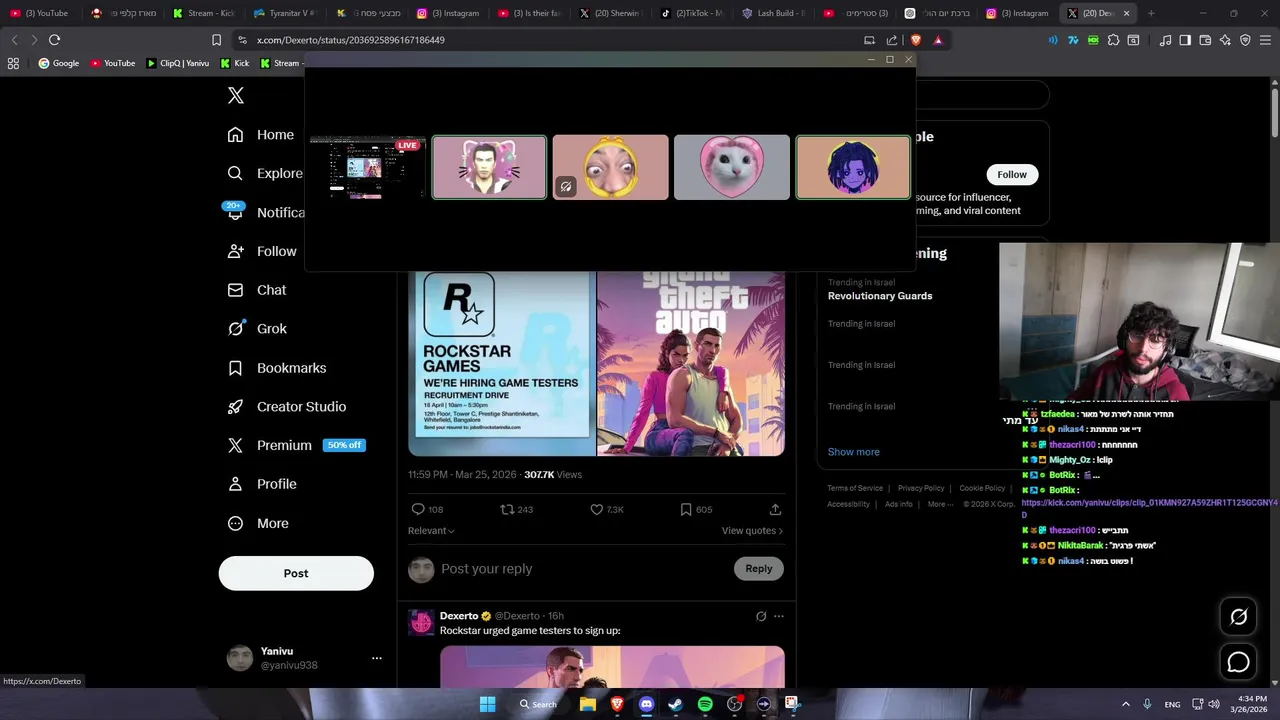Click the Follow button in right panel
This screenshot has width=1280, height=720.
(1012, 174)
